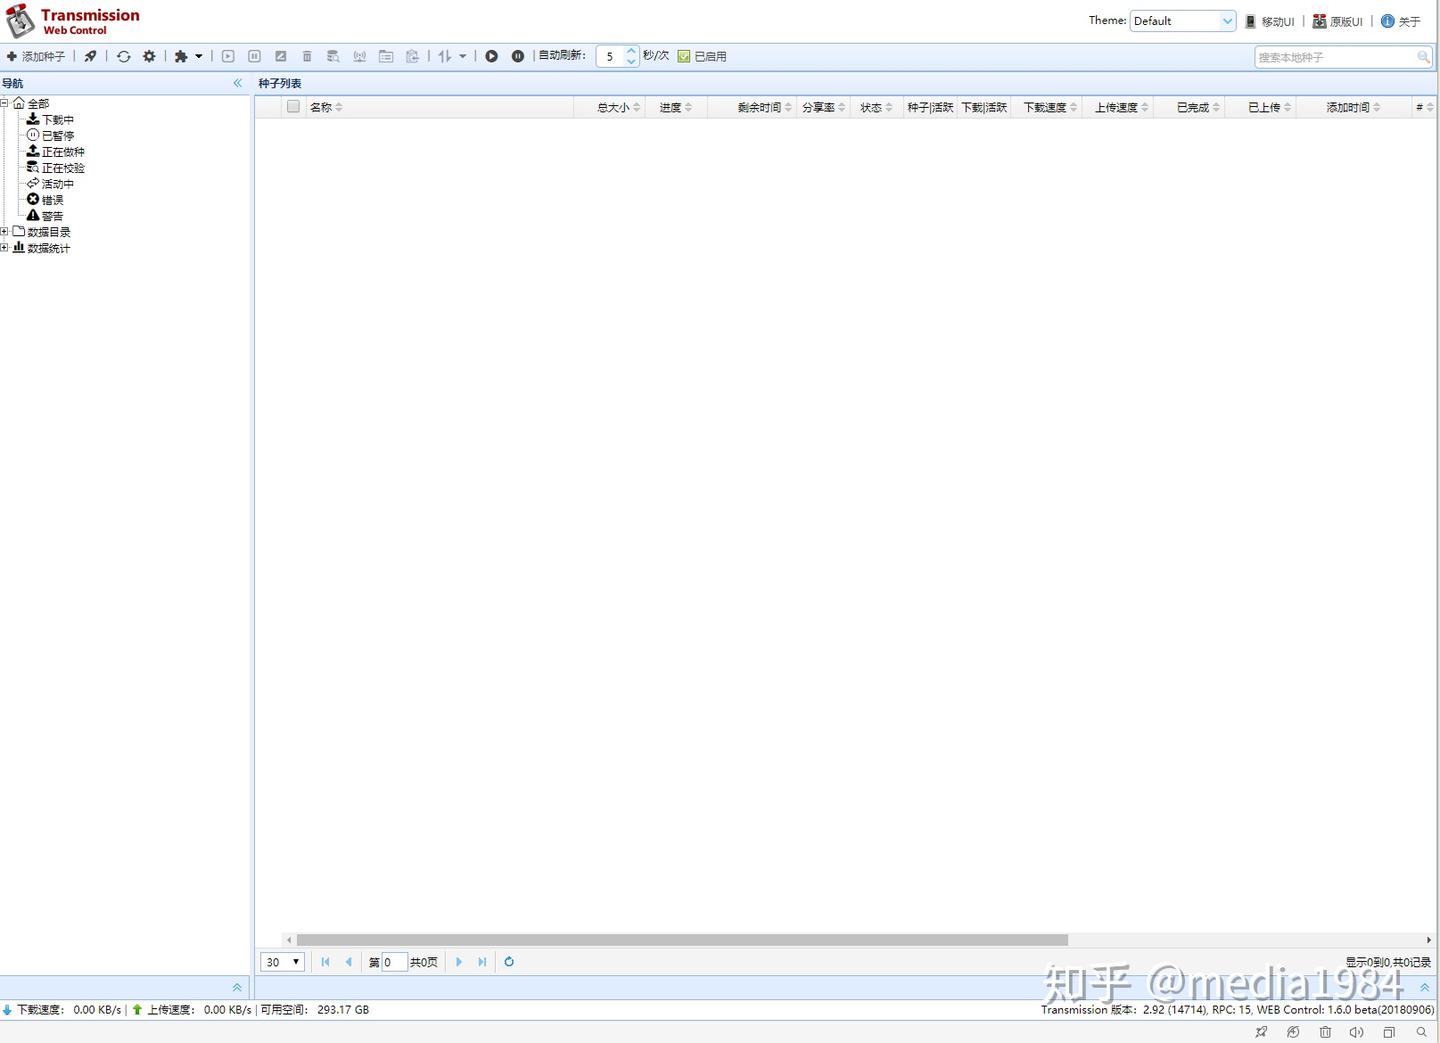Click the plugin/Labs icon in the toolbar
The height and width of the screenshot is (1043, 1440).
point(183,56)
